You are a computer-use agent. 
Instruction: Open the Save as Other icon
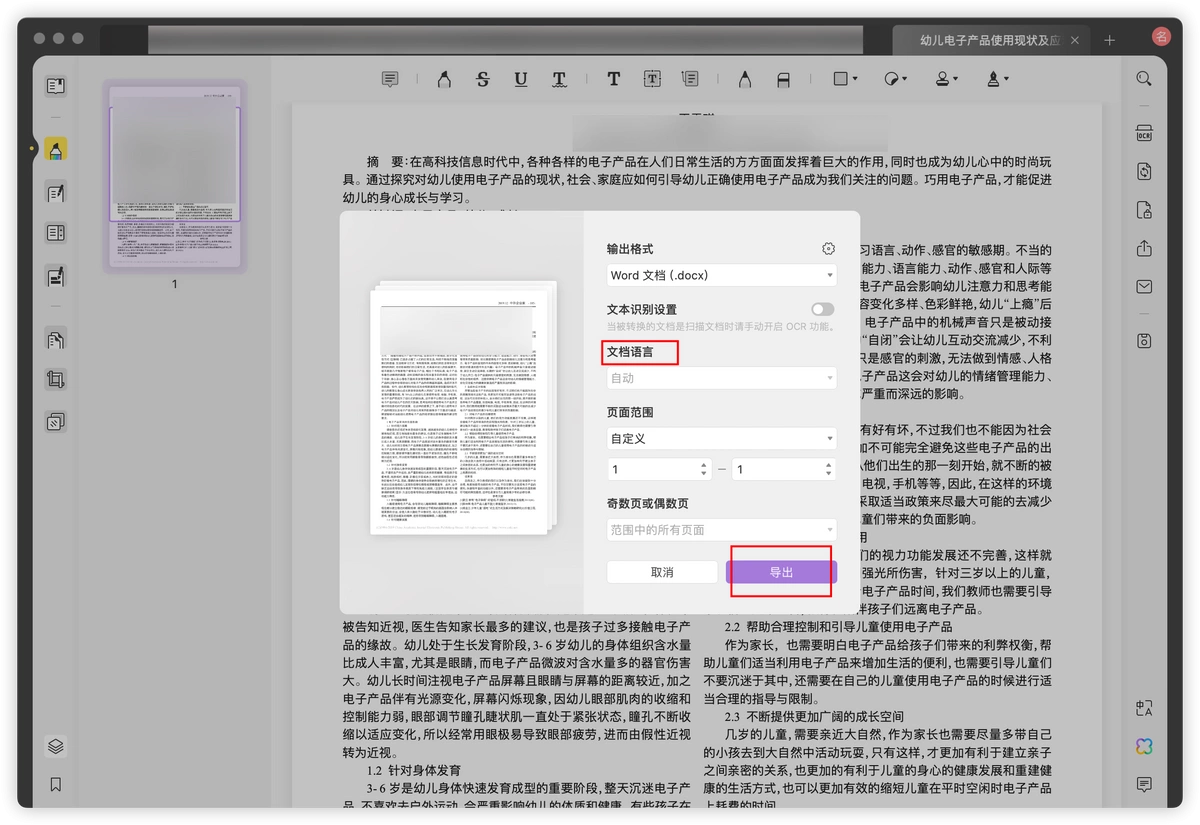click(x=1144, y=341)
